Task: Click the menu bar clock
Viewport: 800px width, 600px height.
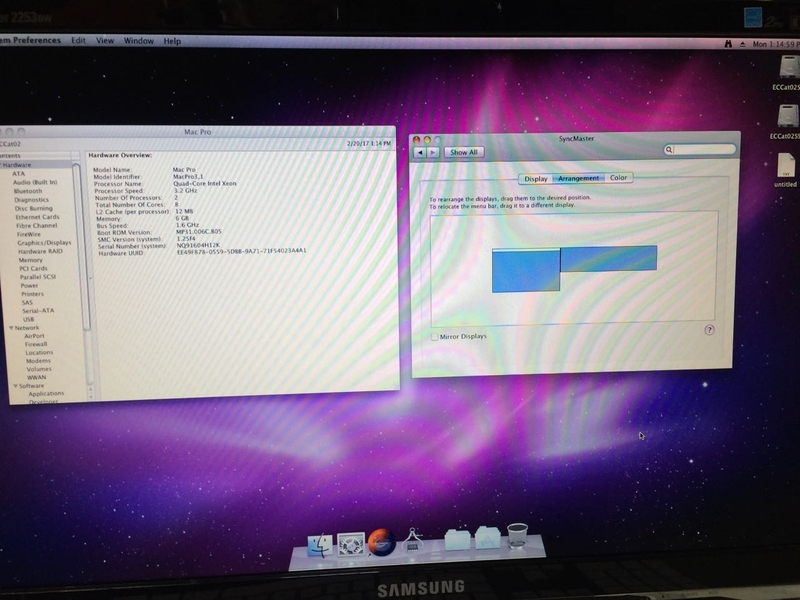Action: click(x=776, y=44)
